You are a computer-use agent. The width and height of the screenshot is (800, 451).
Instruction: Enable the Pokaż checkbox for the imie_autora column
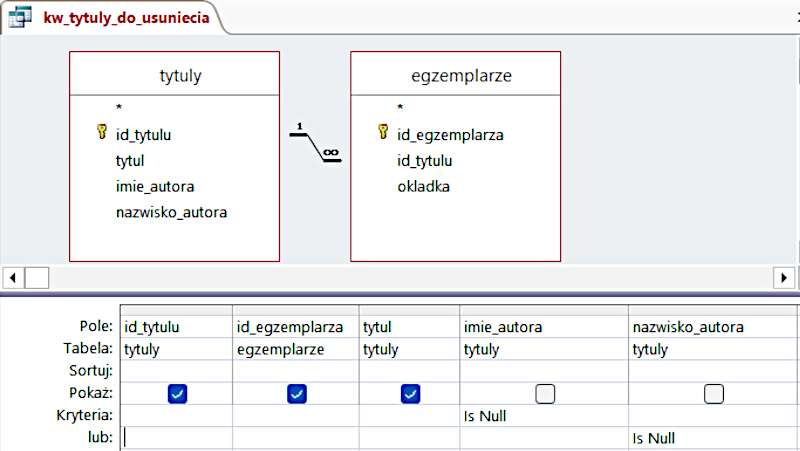[x=544, y=394]
